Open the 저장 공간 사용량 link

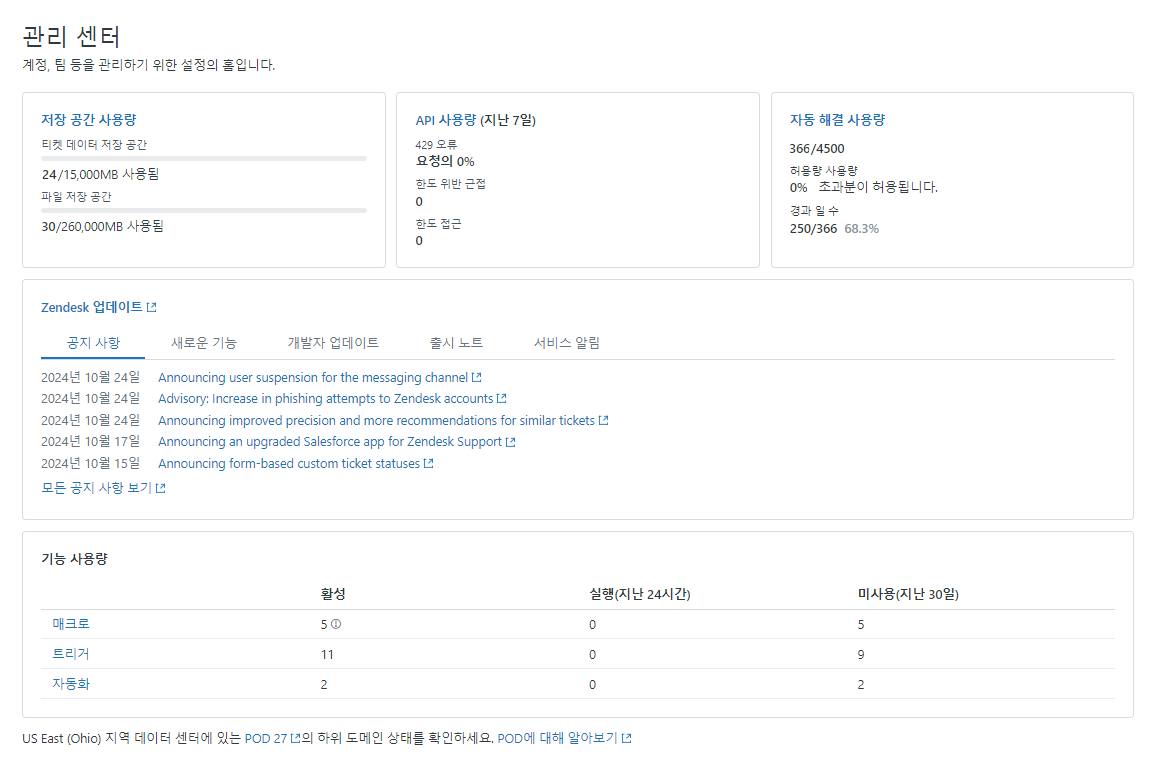pyautogui.click(x=88, y=119)
